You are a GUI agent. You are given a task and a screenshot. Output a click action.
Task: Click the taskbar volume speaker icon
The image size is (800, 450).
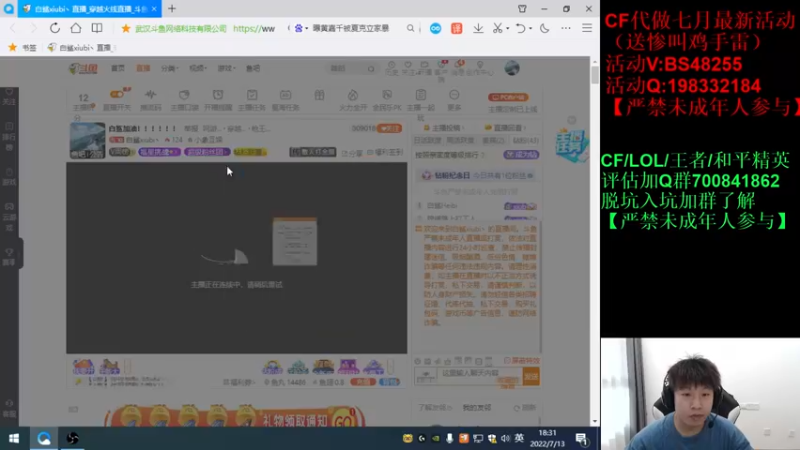click(505, 438)
